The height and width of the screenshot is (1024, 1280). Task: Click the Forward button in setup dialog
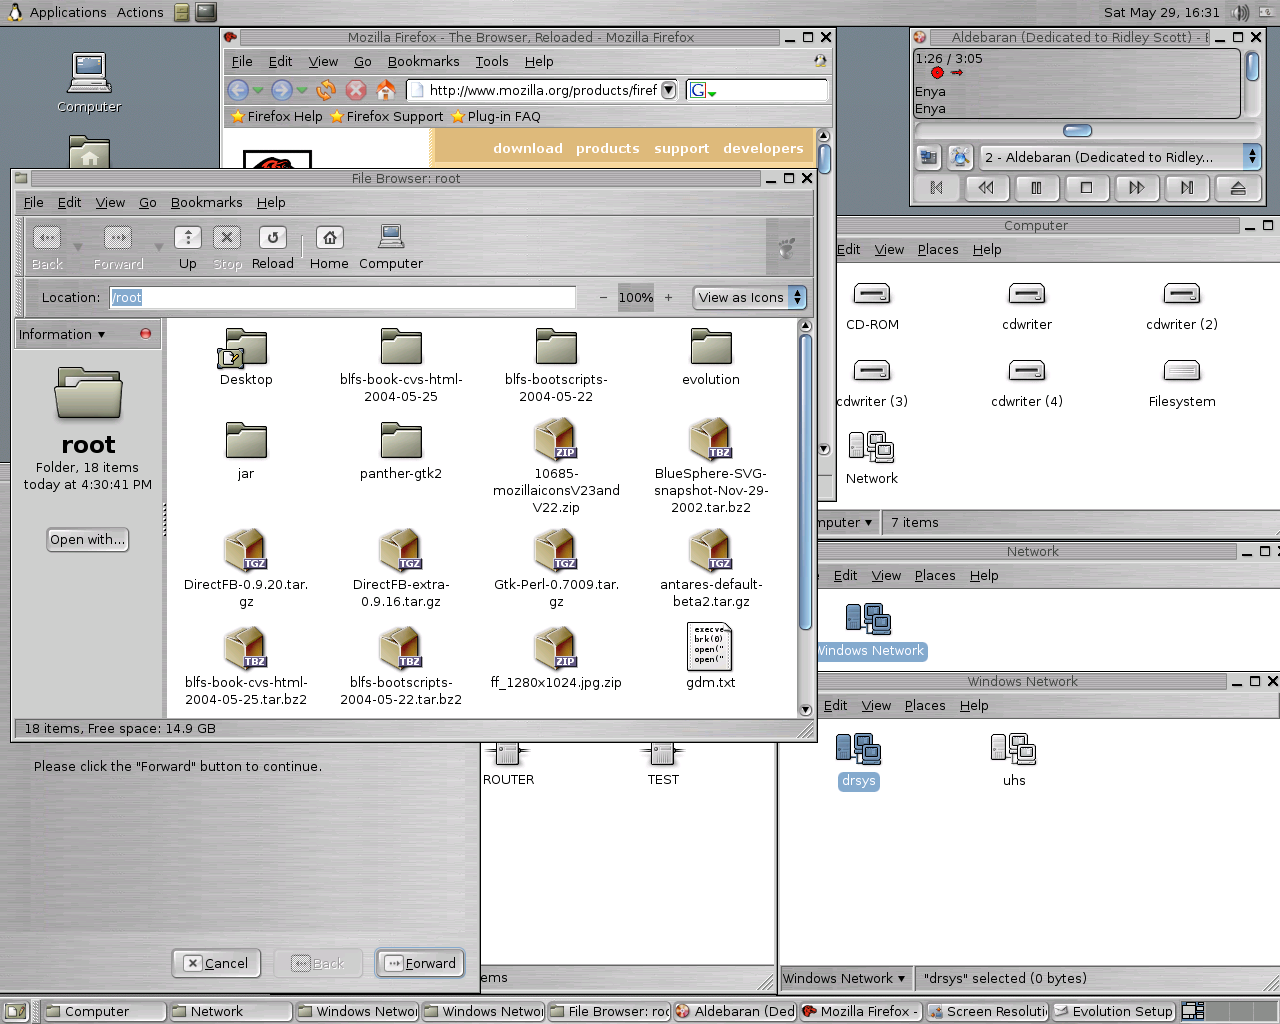coord(420,963)
